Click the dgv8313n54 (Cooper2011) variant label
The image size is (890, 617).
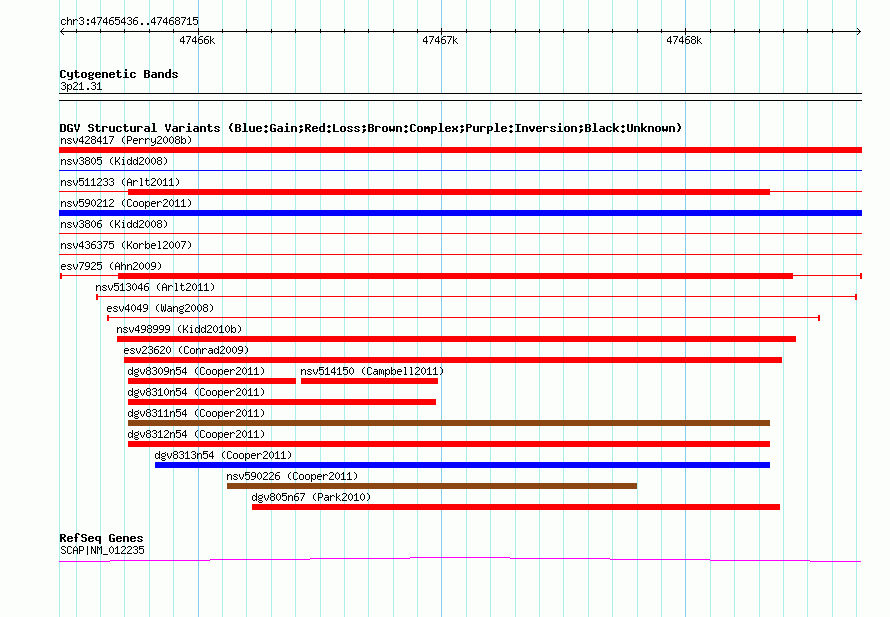coord(223,455)
